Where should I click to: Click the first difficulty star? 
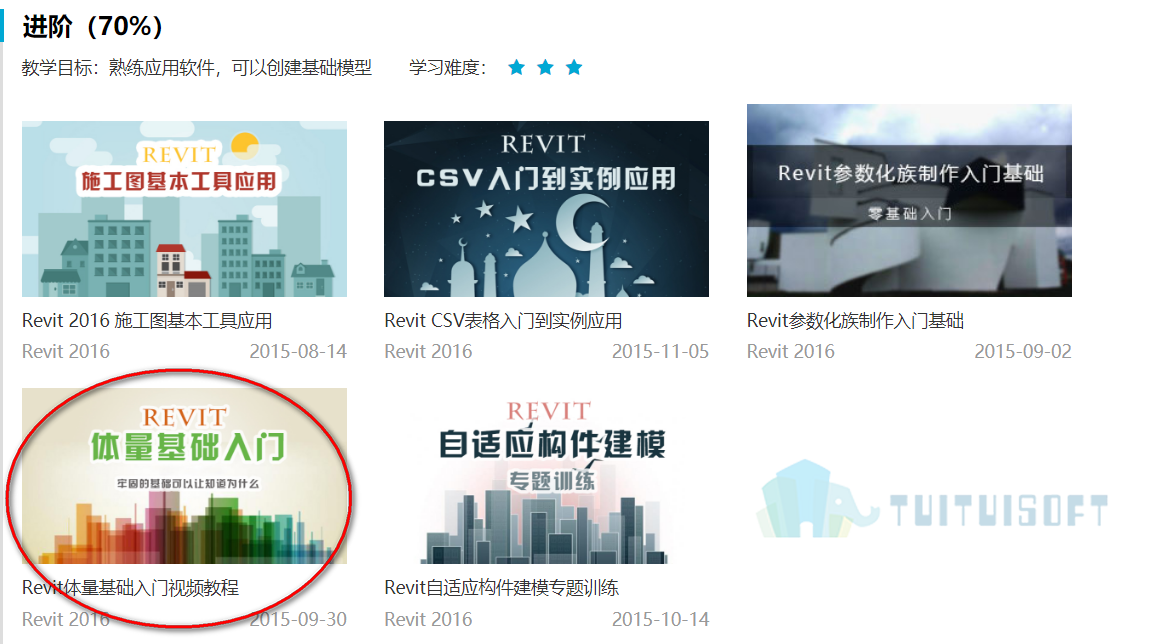pyautogui.click(x=516, y=68)
